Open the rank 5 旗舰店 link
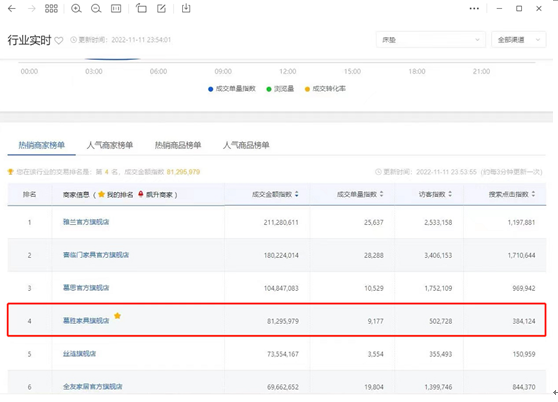Screen dimensions: 558x402 [x=79, y=354]
